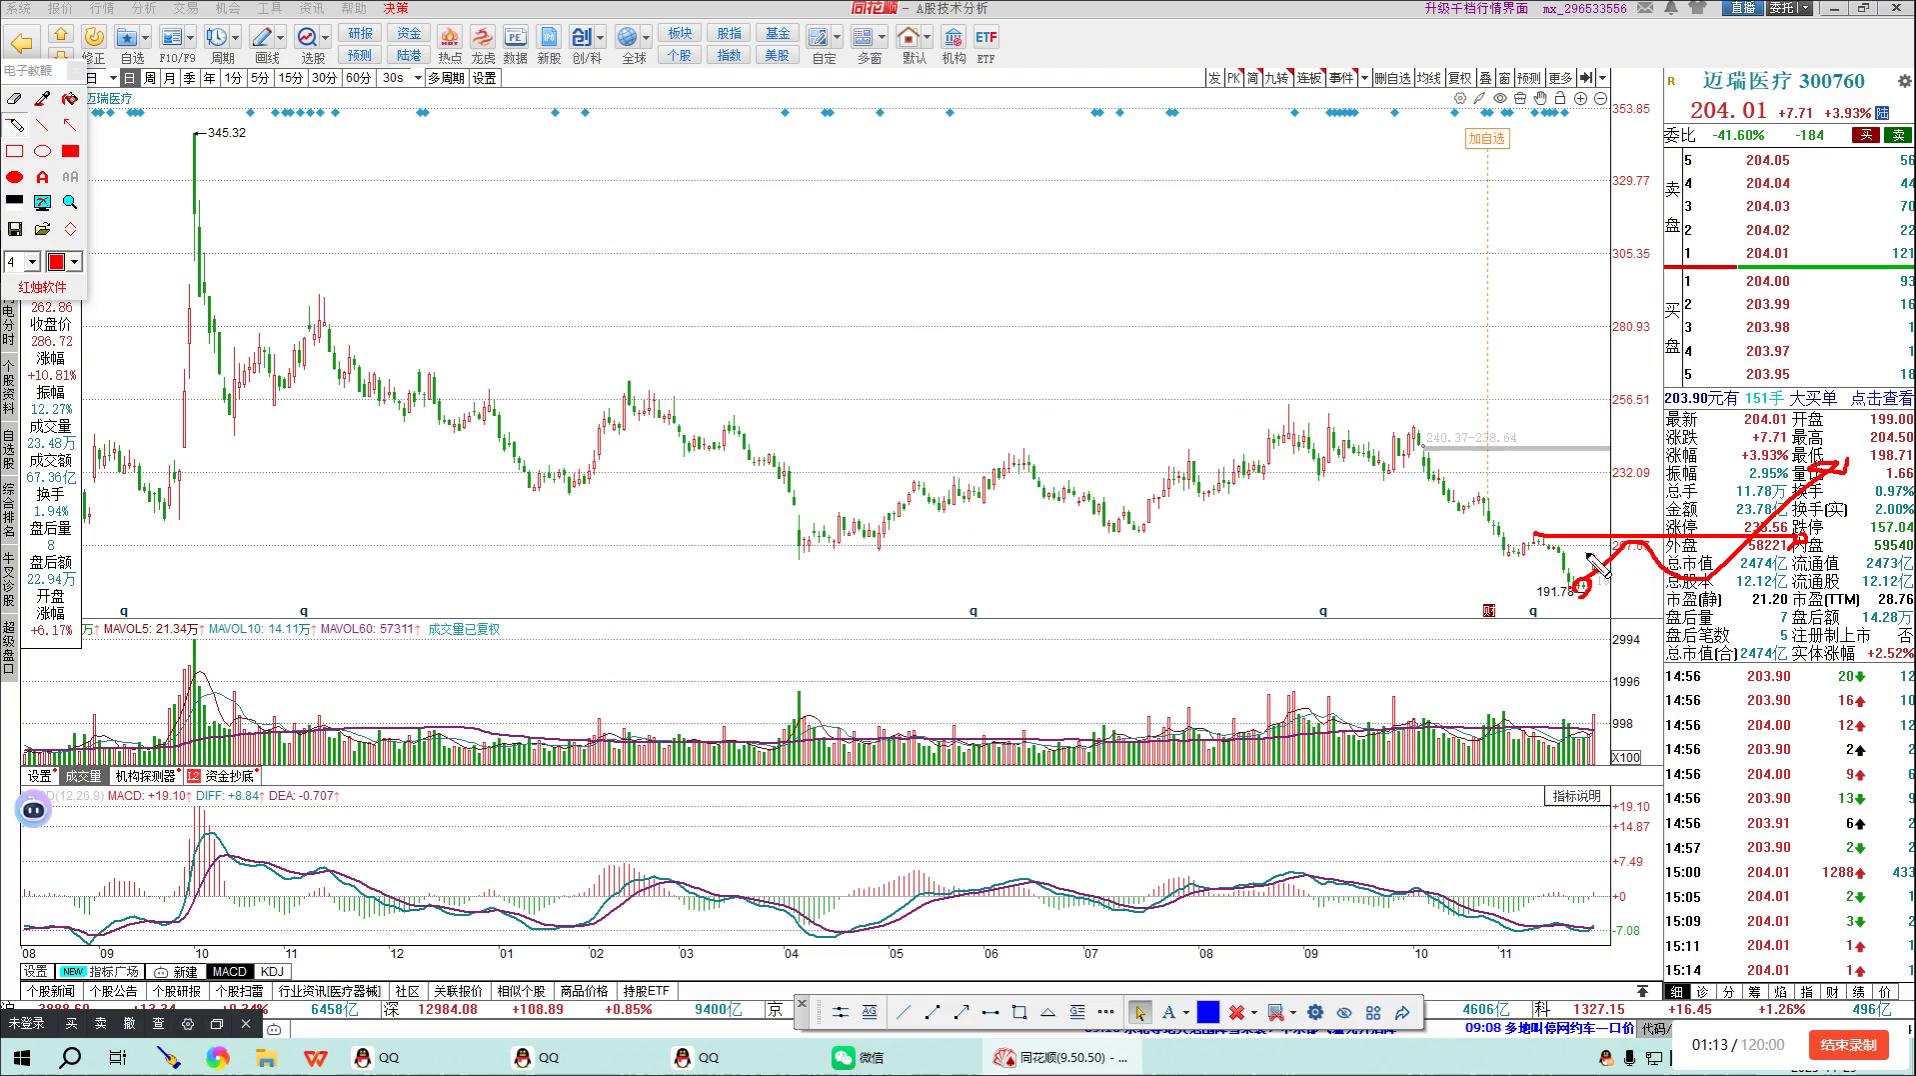Click the blue color swatch in bottom toolbar
The width and height of the screenshot is (1916, 1076).
click(x=1207, y=1012)
